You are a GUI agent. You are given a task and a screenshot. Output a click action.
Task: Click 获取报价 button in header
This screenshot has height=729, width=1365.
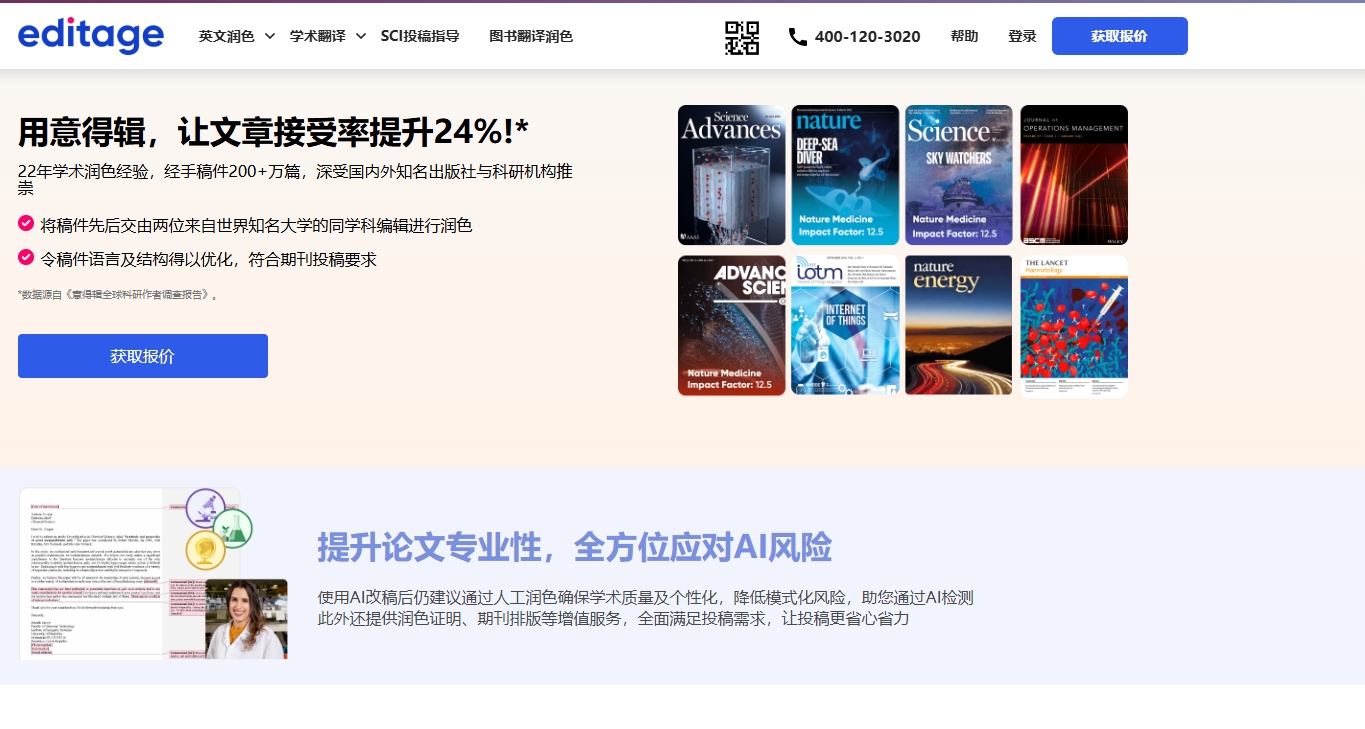pos(1120,36)
